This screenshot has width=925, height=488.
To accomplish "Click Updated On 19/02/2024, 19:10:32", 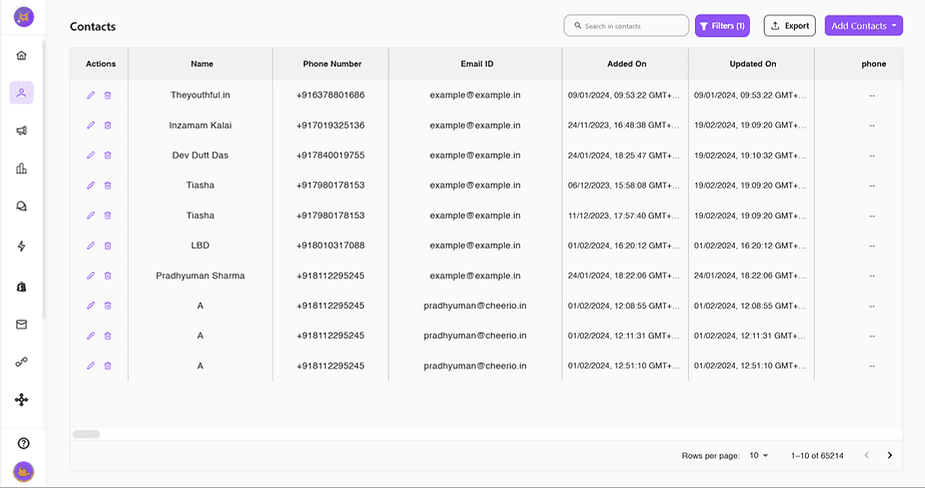I will coord(750,155).
